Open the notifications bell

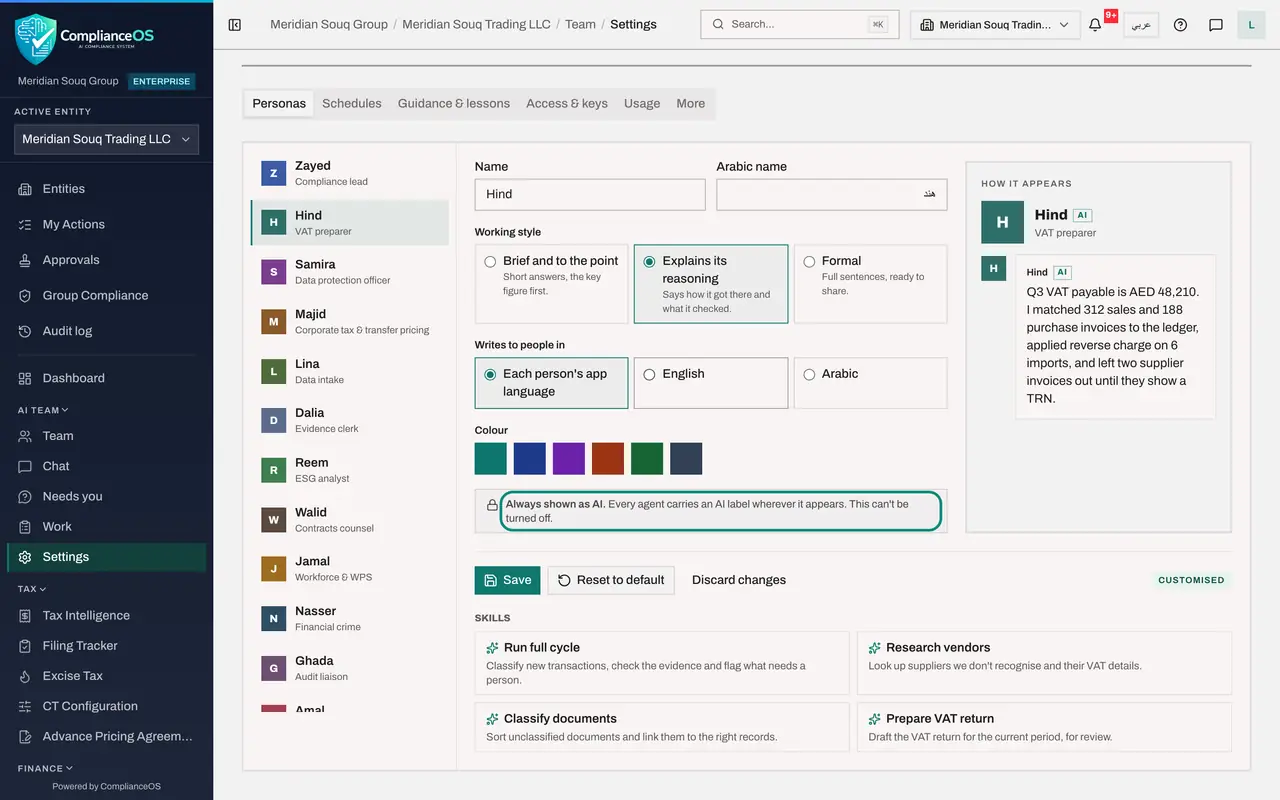(1095, 25)
